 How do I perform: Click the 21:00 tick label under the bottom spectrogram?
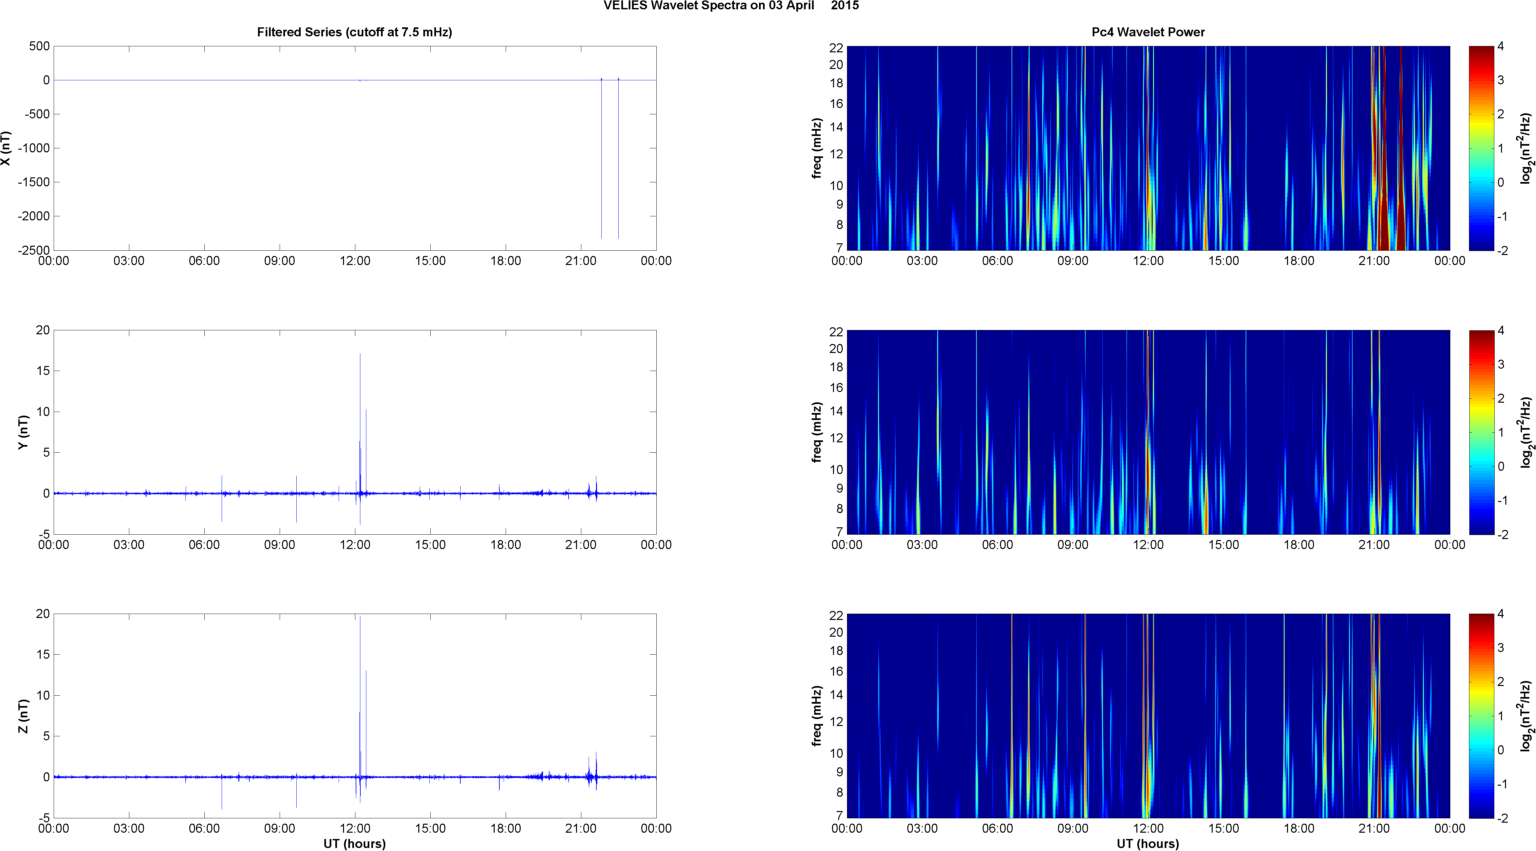1374,828
